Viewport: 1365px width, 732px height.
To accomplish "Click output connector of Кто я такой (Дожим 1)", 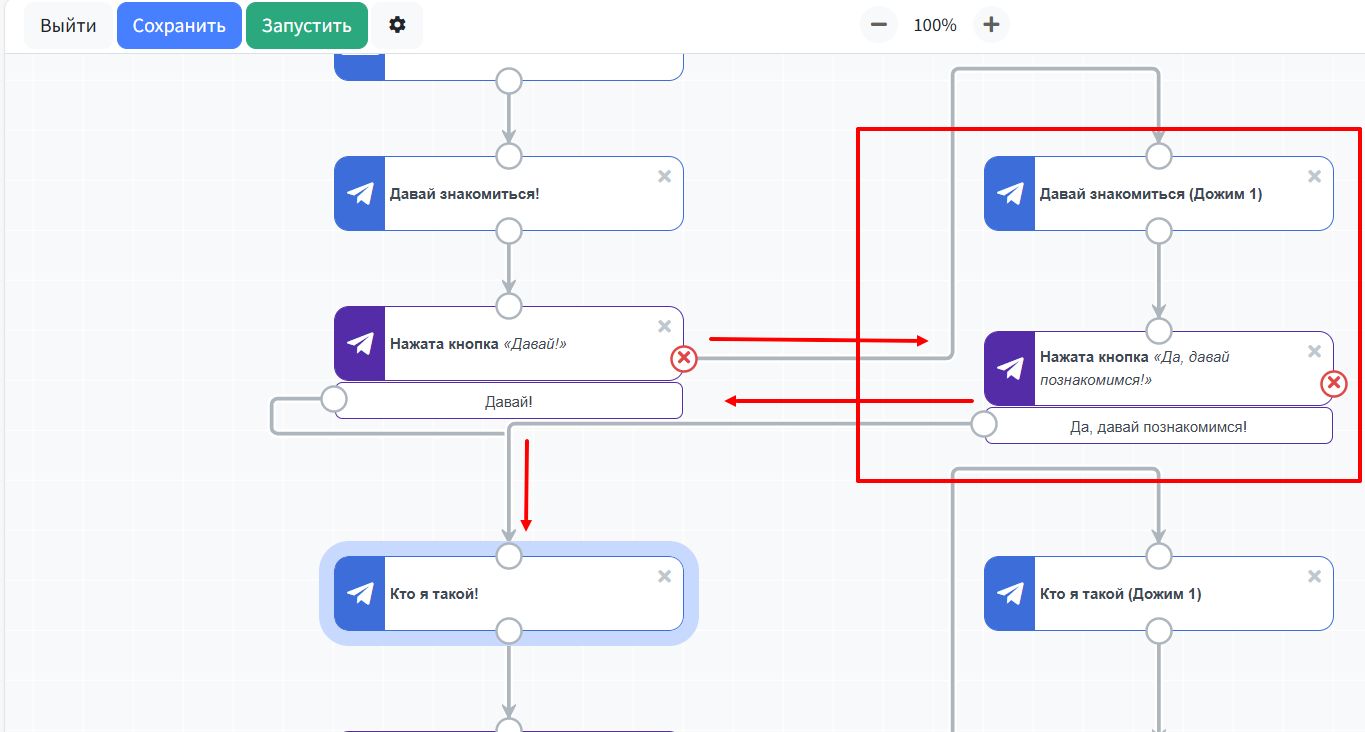I will [x=1159, y=631].
